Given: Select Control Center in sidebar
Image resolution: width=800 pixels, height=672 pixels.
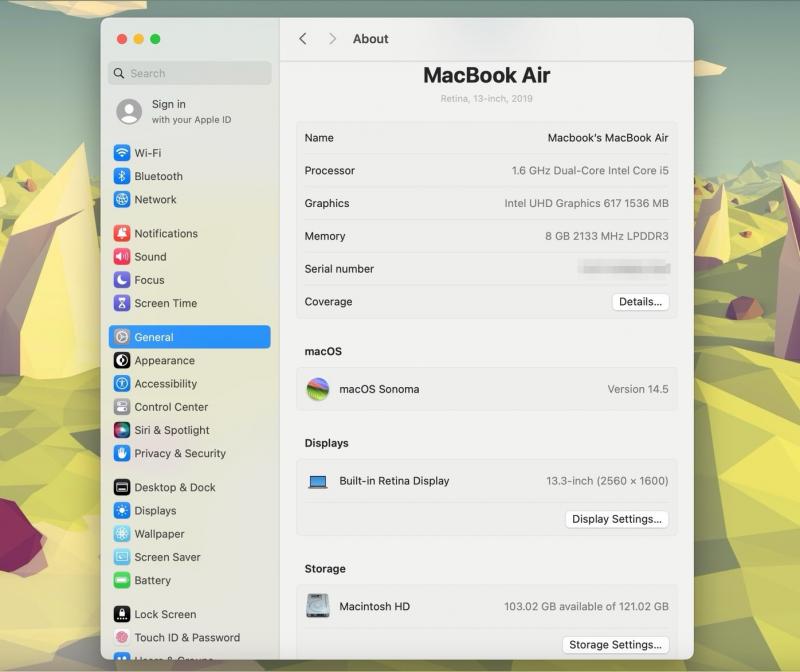Looking at the screenshot, I should (x=171, y=407).
